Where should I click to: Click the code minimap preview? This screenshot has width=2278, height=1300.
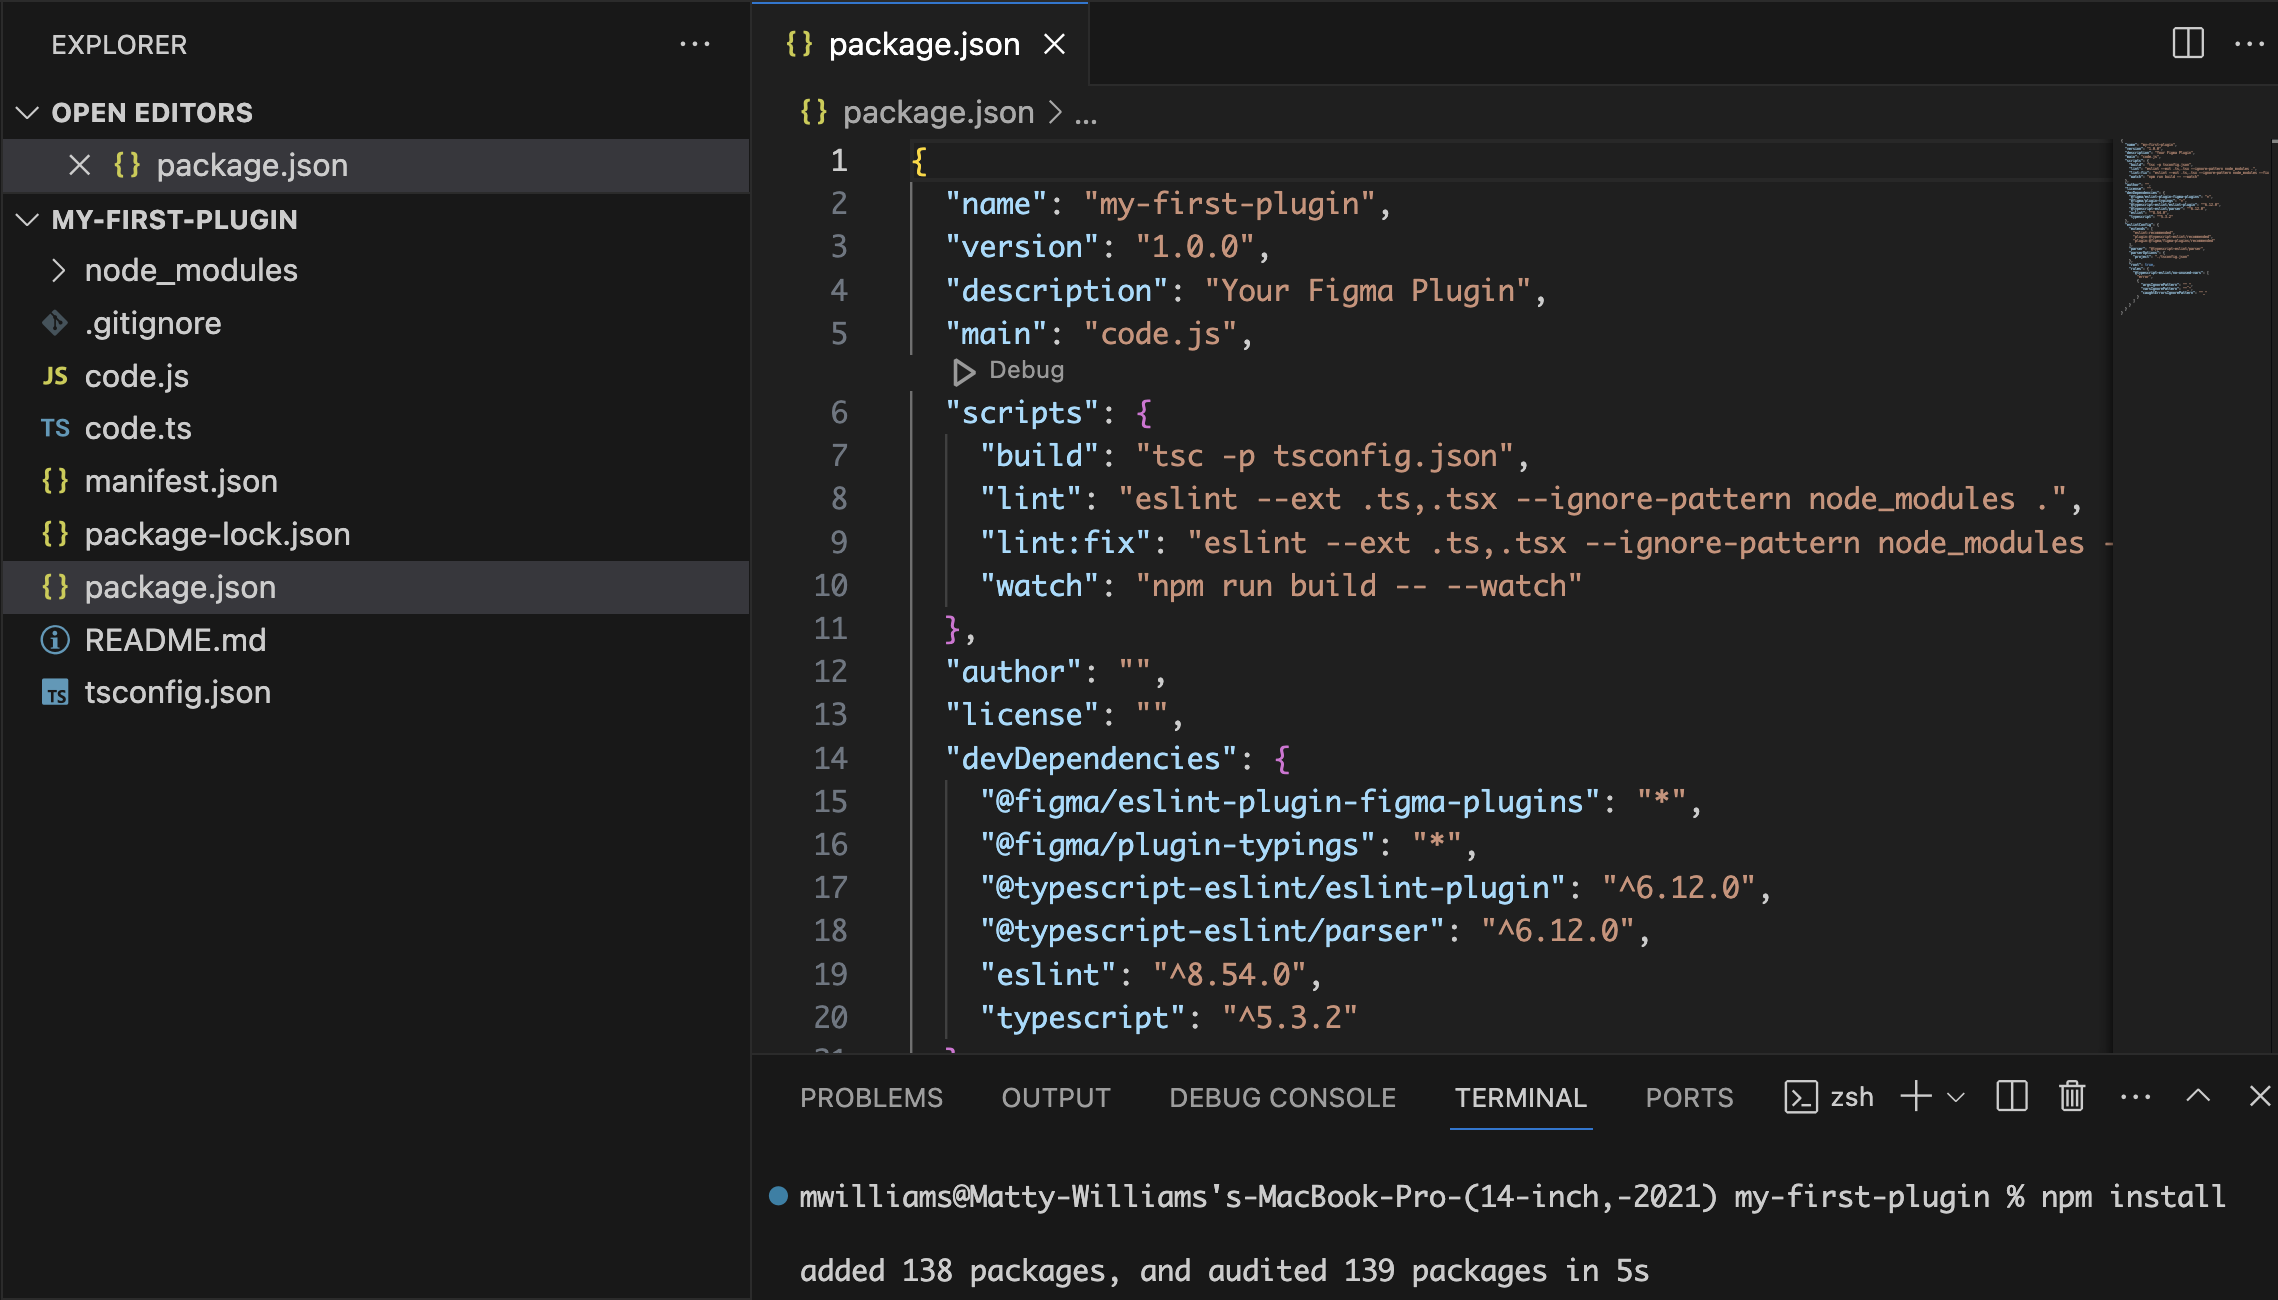click(2195, 230)
